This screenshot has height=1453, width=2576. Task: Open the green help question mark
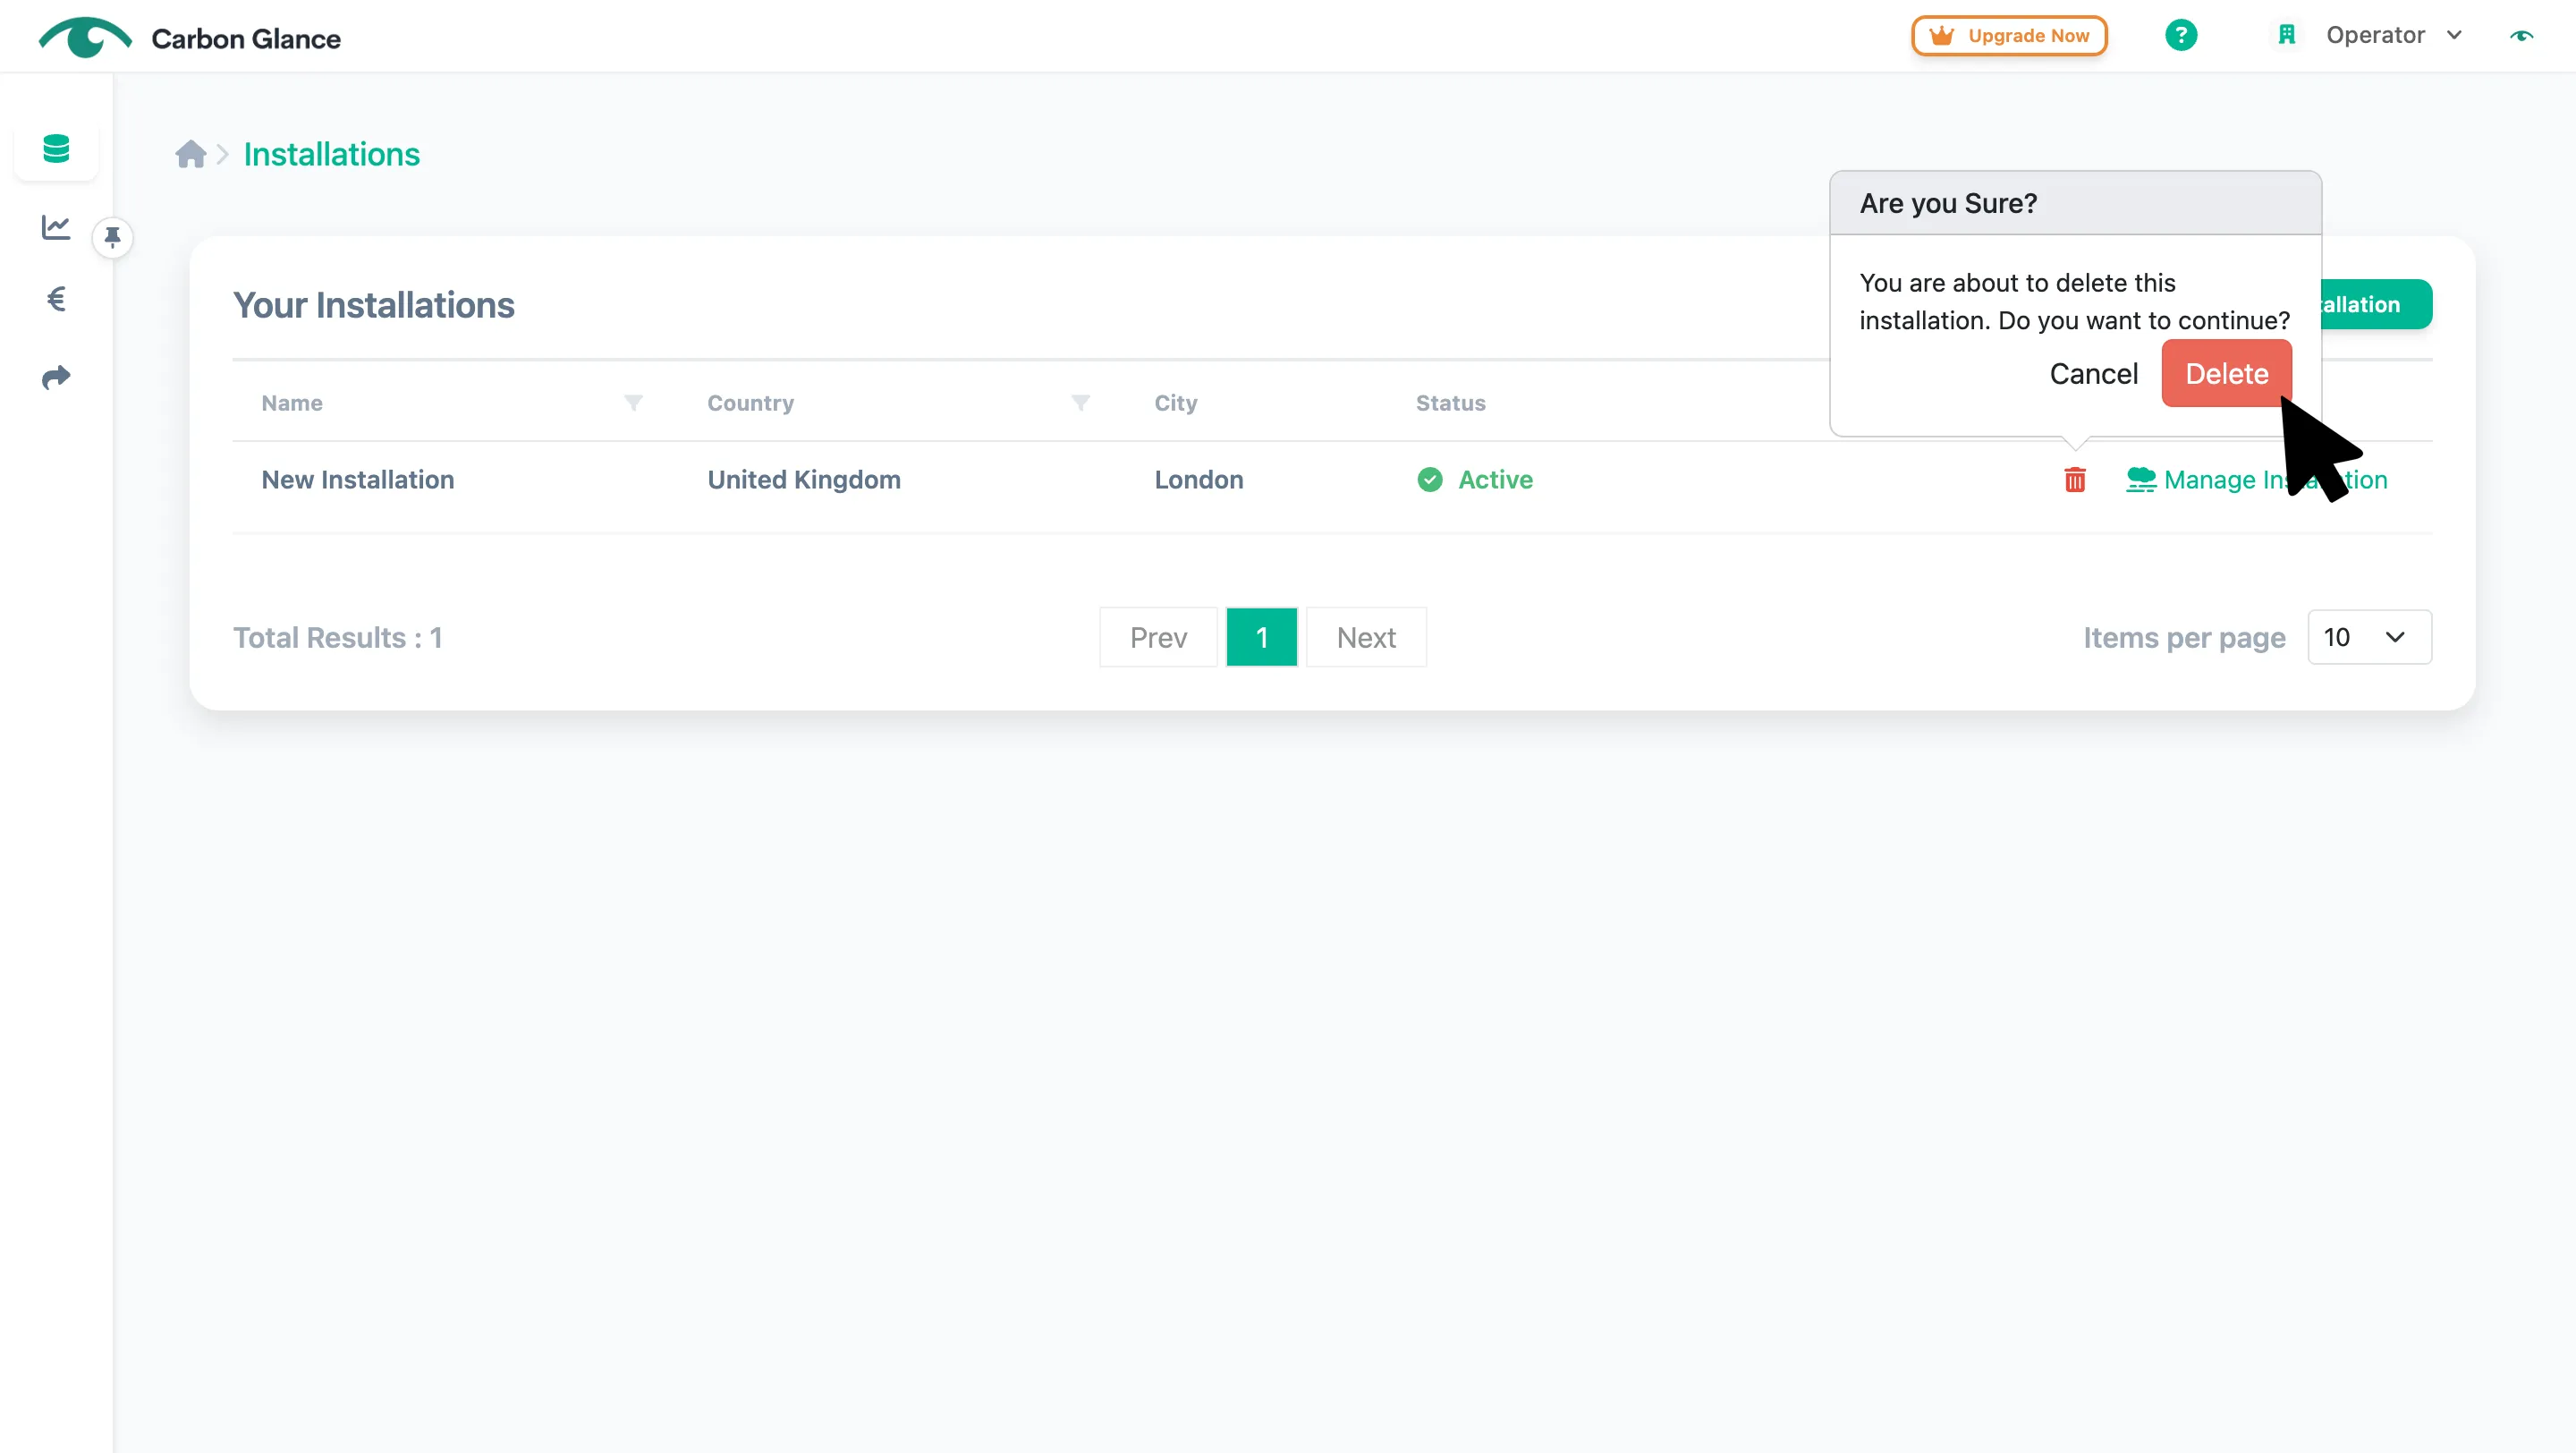coord(2181,35)
